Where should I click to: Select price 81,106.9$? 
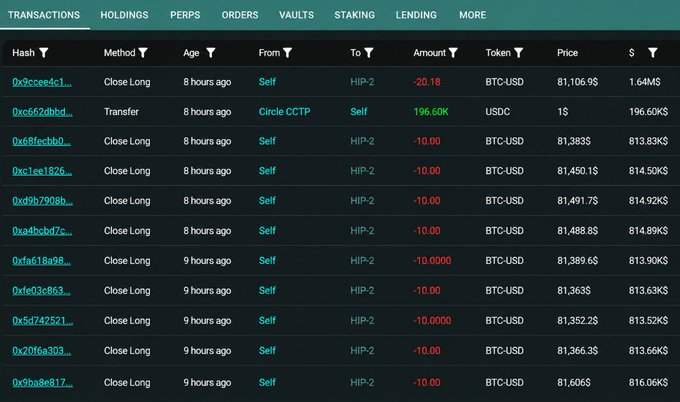577,82
